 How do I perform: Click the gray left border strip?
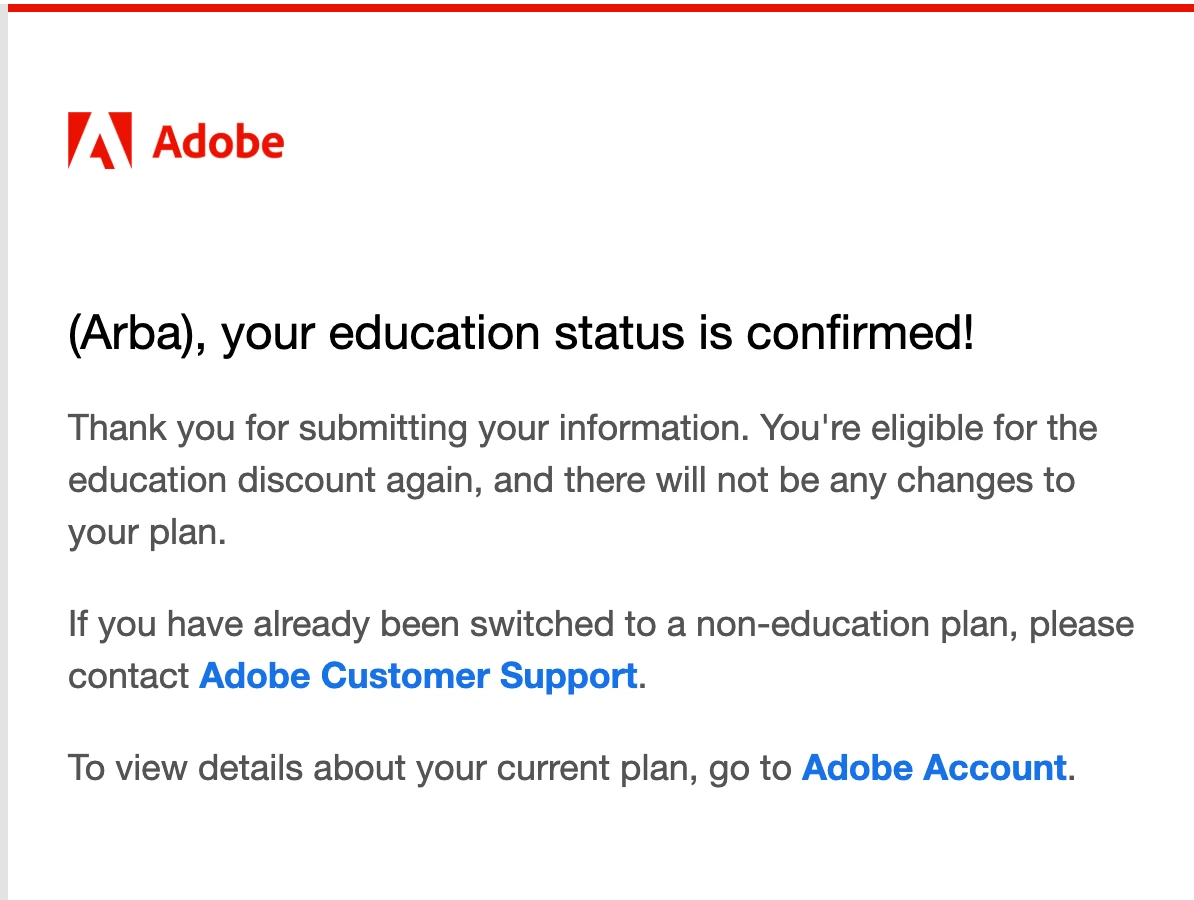pyautogui.click(x=4, y=450)
